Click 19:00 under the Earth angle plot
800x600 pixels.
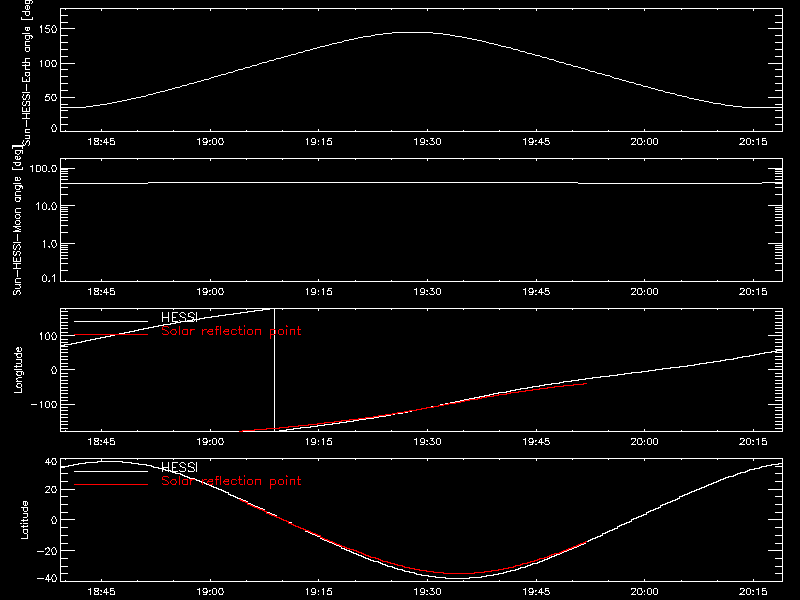pyautogui.click(x=210, y=142)
